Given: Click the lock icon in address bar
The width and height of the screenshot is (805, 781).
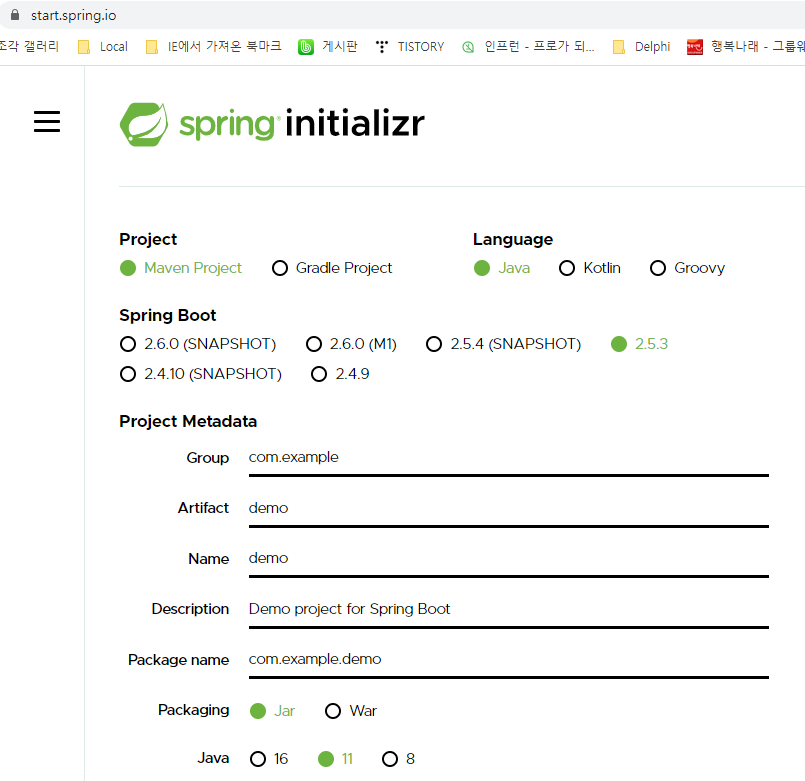Looking at the screenshot, I should pyautogui.click(x=15, y=15).
